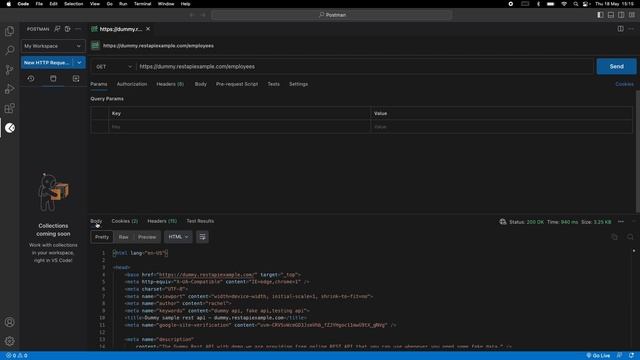Switch to Pretty response view
640x360 pixels.
tap(102, 237)
